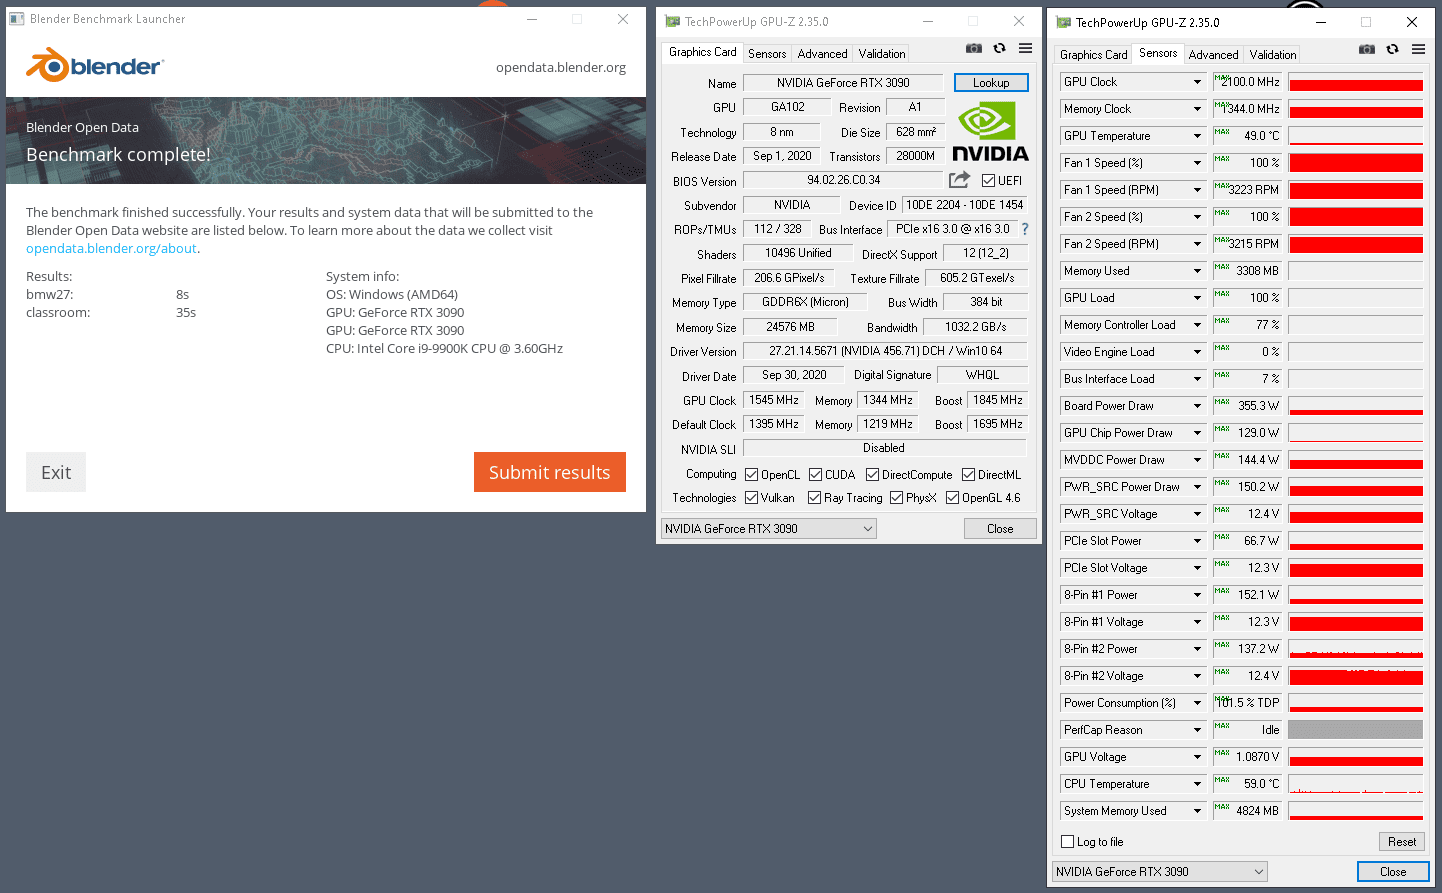Open GPU selector dropdown in Graphics Card window
This screenshot has height=893, width=1442.
(768, 529)
